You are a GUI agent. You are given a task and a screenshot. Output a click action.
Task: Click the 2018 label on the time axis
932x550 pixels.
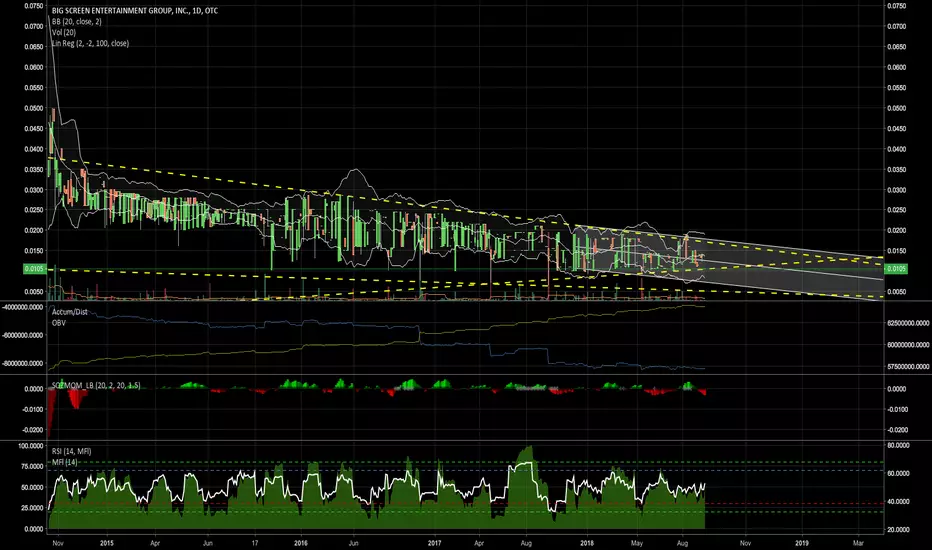(587, 543)
